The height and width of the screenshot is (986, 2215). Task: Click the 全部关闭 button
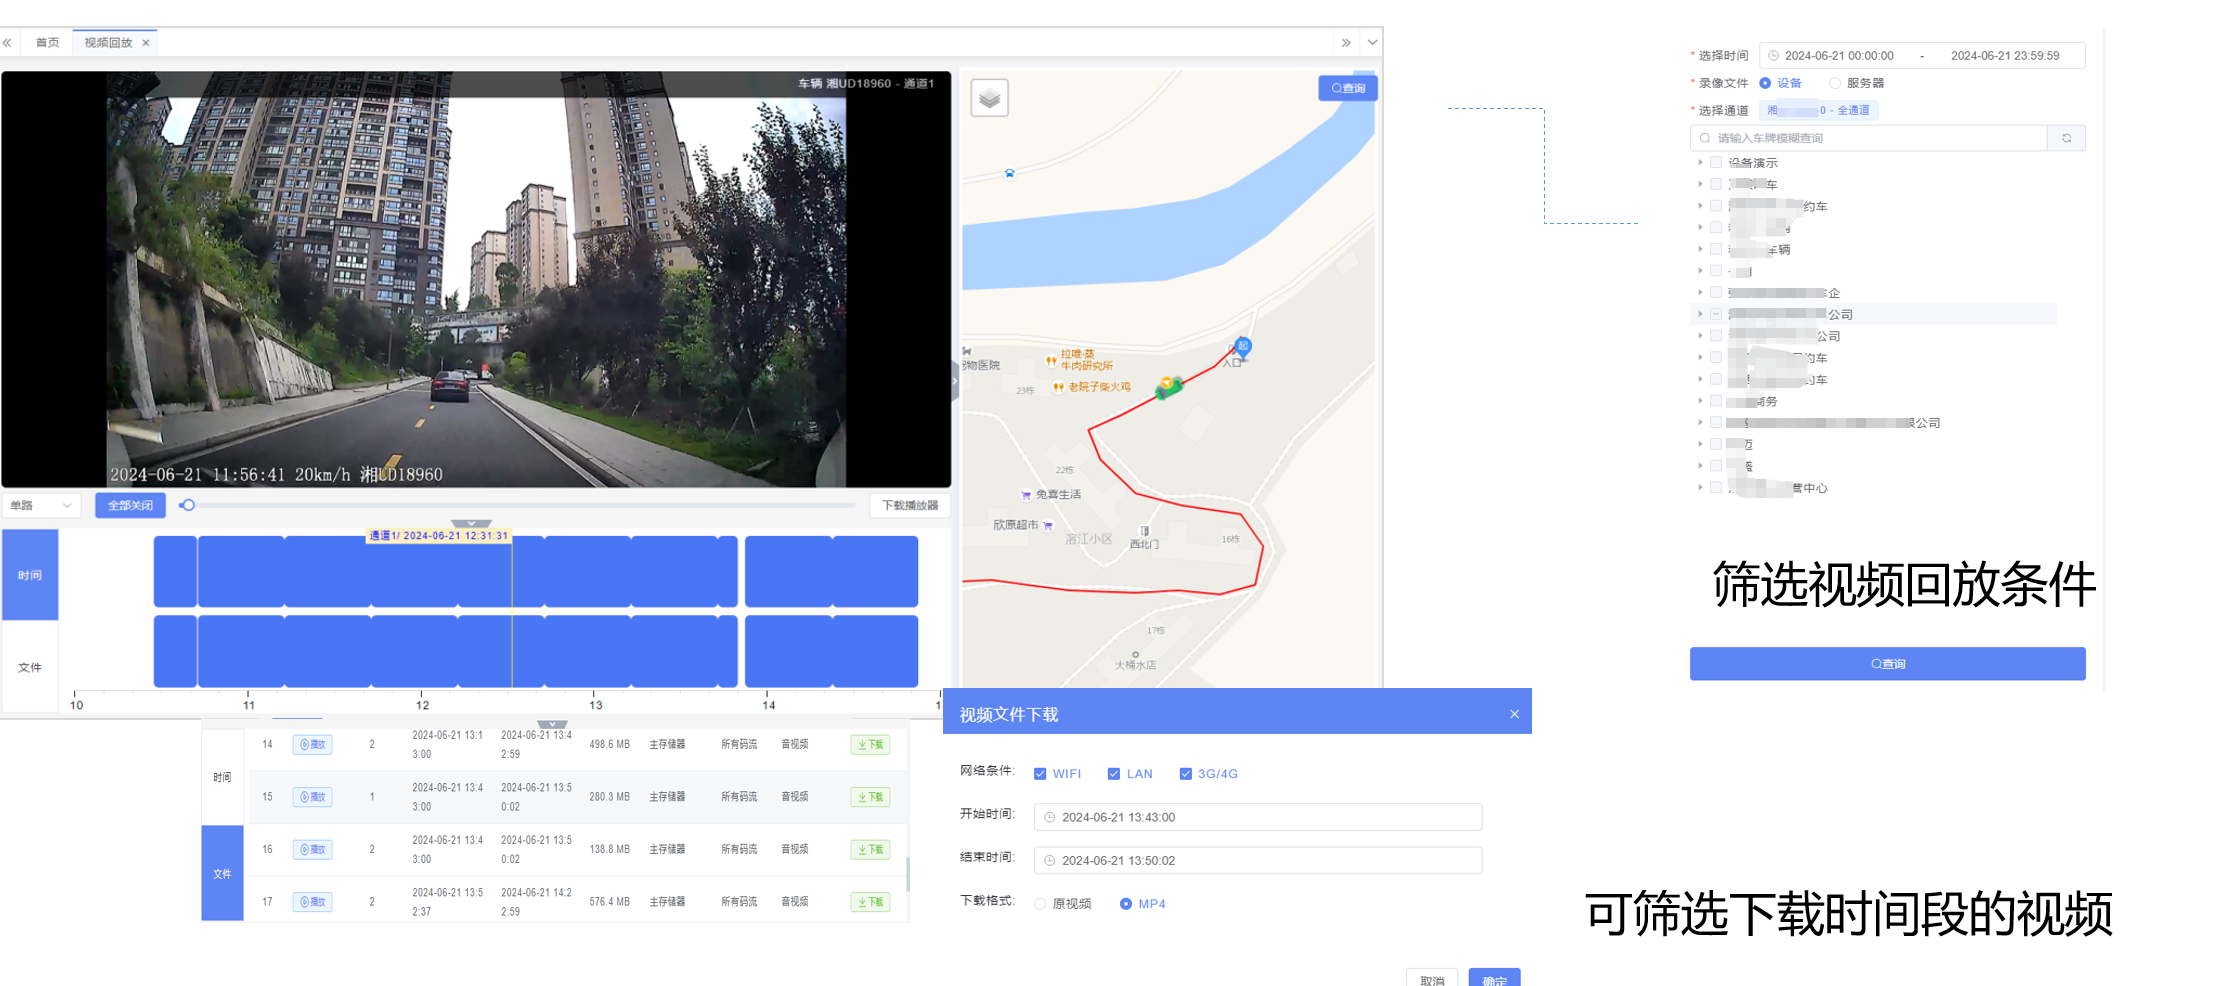(x=130, y=505)
